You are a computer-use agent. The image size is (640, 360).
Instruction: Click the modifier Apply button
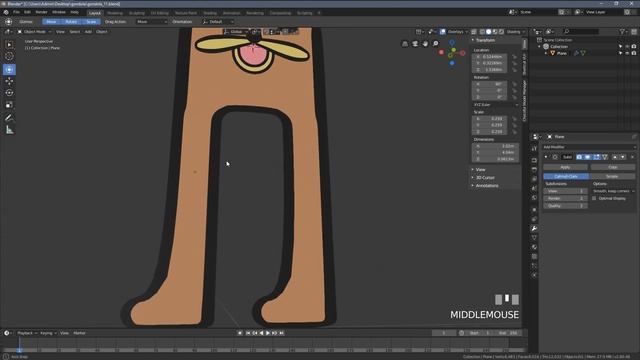(565, 167)
